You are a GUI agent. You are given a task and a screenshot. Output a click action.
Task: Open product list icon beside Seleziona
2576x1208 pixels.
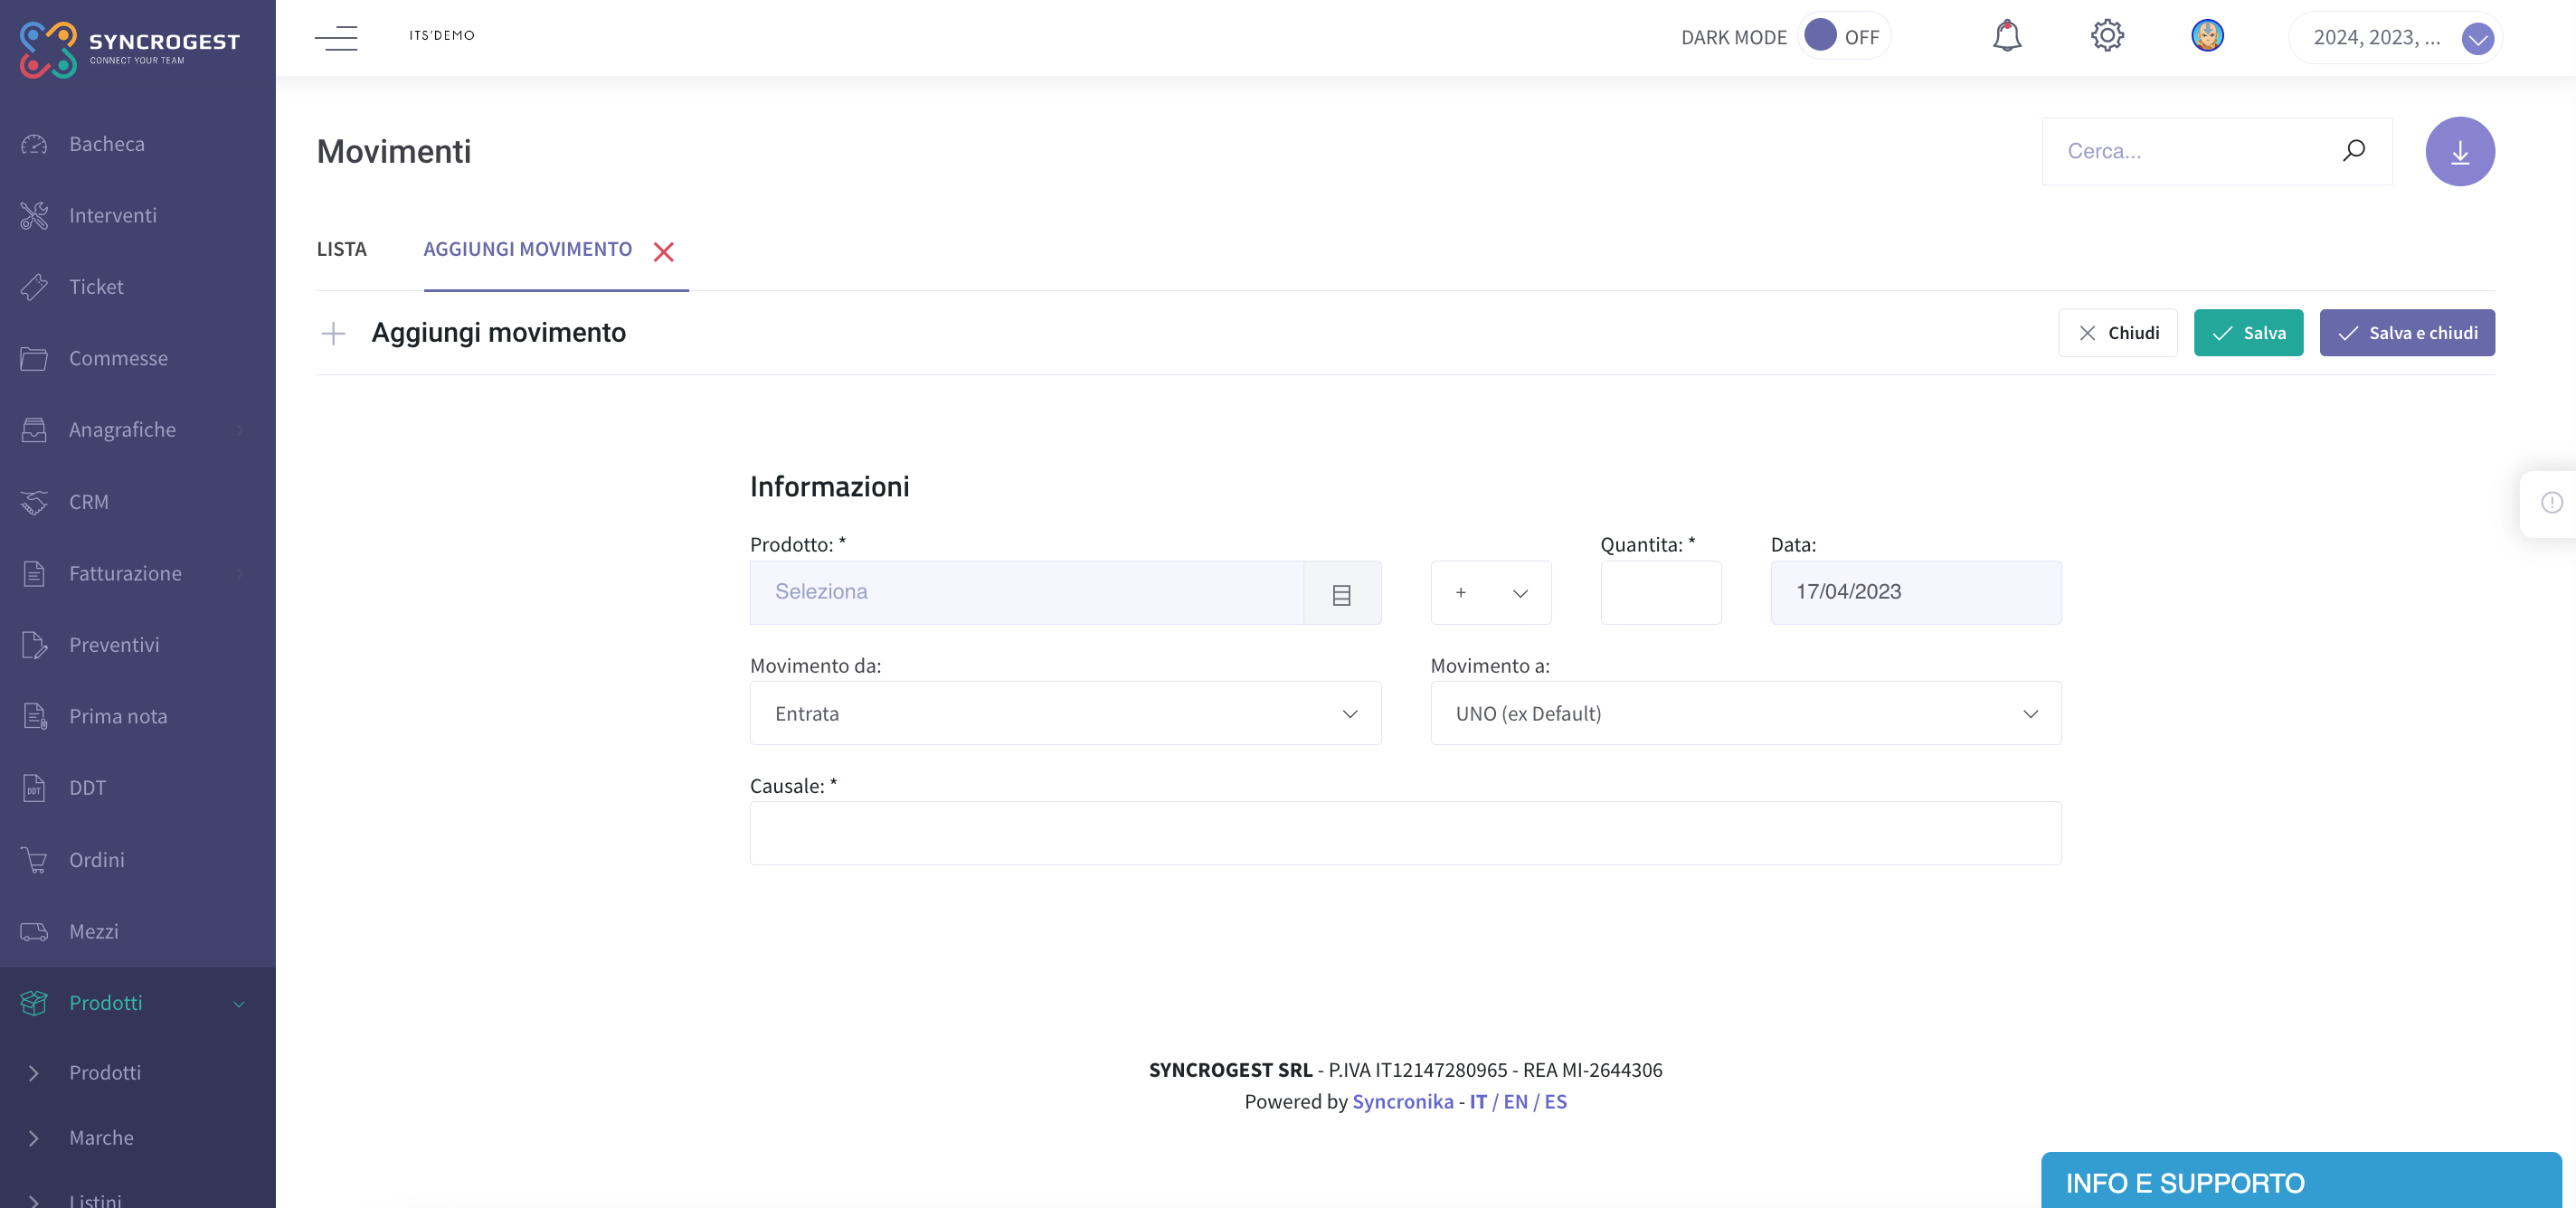(1341, 594)
